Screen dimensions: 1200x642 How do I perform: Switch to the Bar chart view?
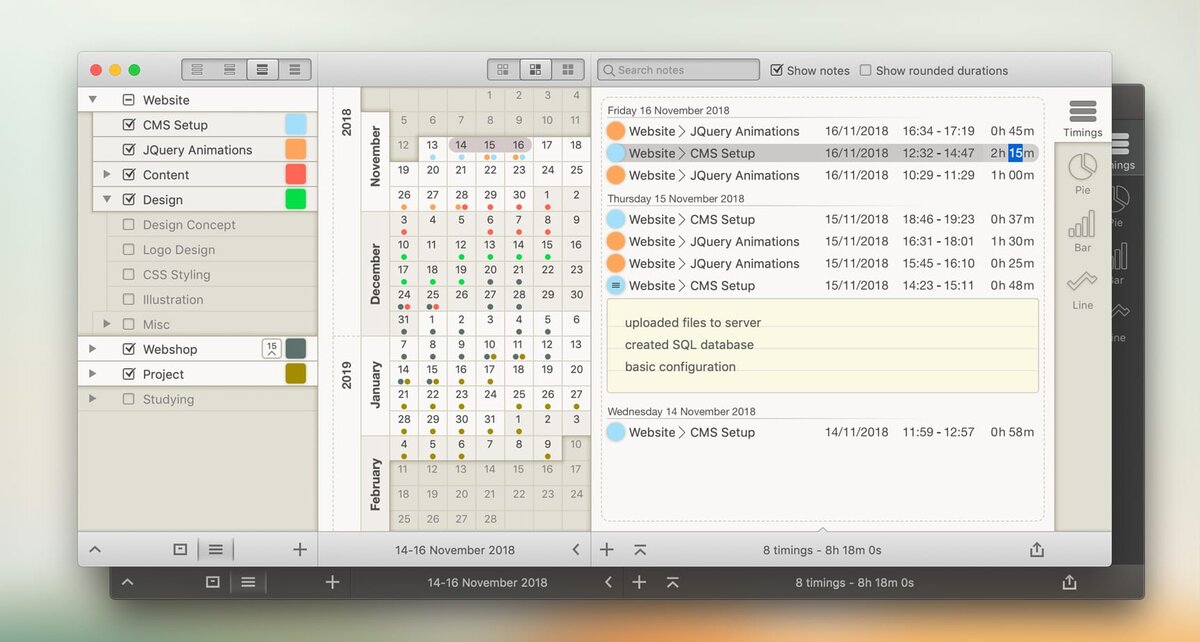[1082, 224]
